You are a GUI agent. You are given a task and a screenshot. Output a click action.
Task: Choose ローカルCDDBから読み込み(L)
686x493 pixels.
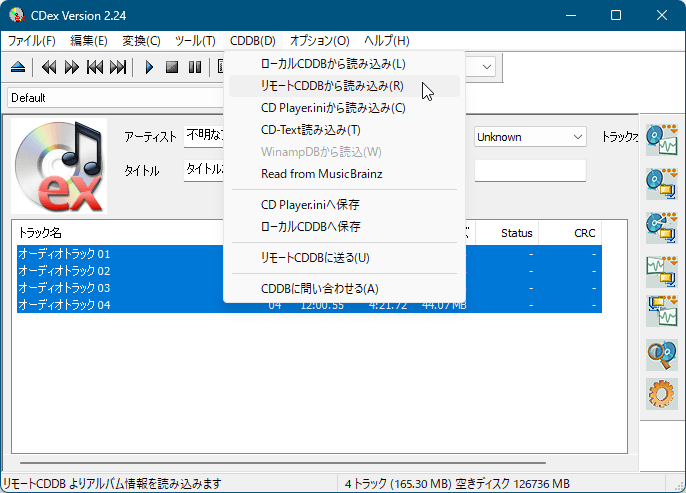[x=344, y=64]
